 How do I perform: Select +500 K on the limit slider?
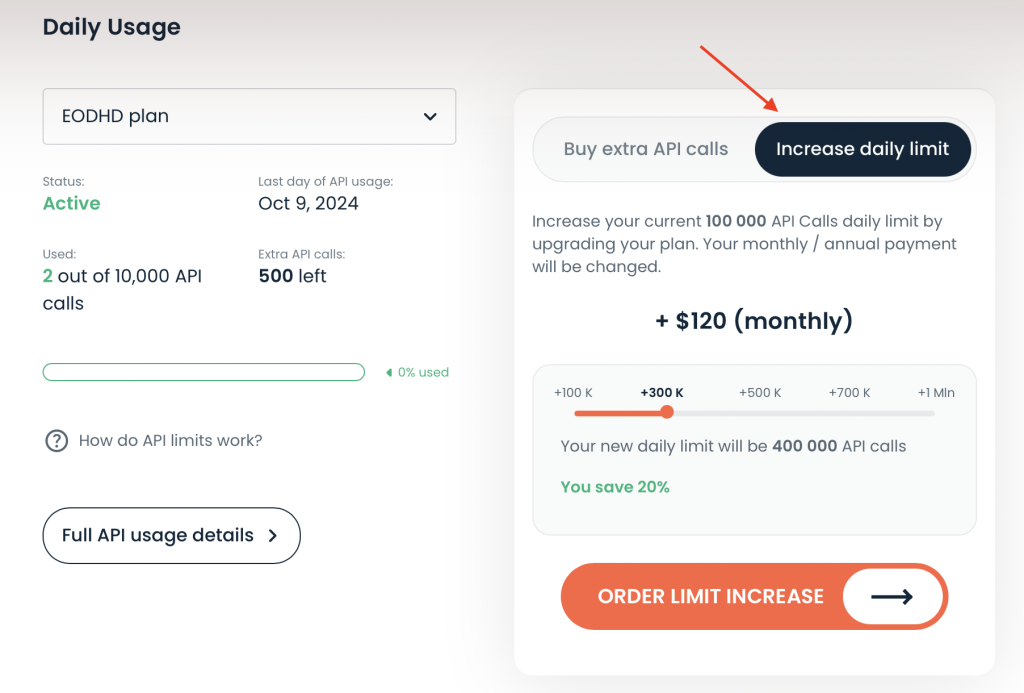pos(760,411)
